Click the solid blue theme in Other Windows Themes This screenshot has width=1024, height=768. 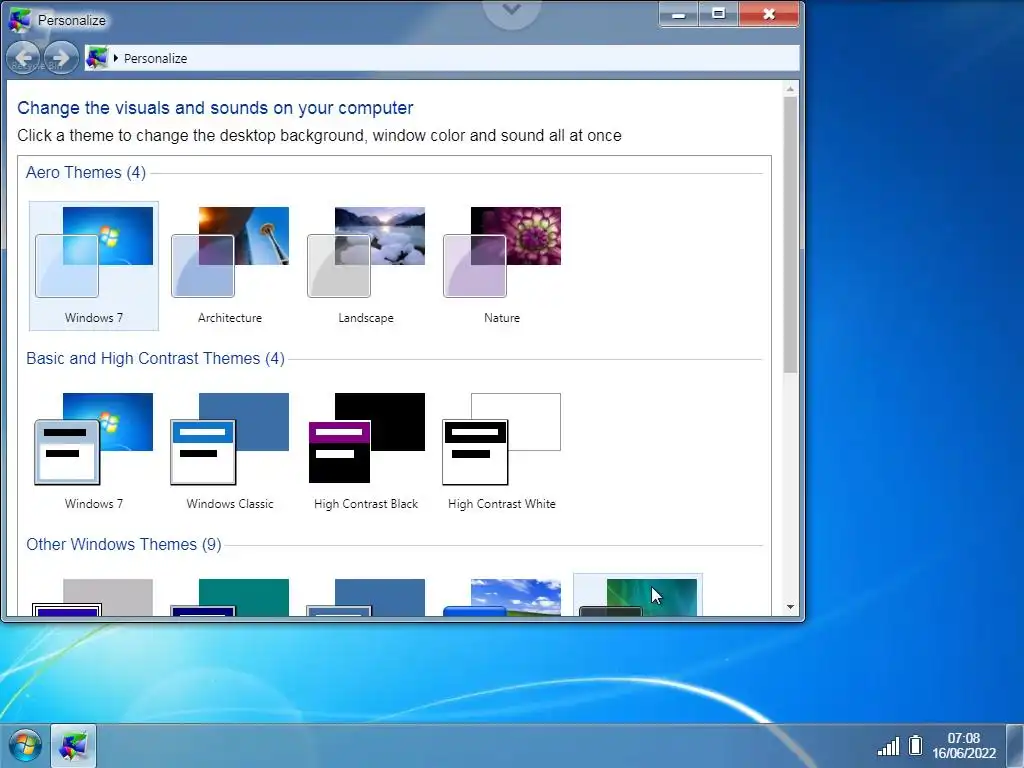click(366, 597)
